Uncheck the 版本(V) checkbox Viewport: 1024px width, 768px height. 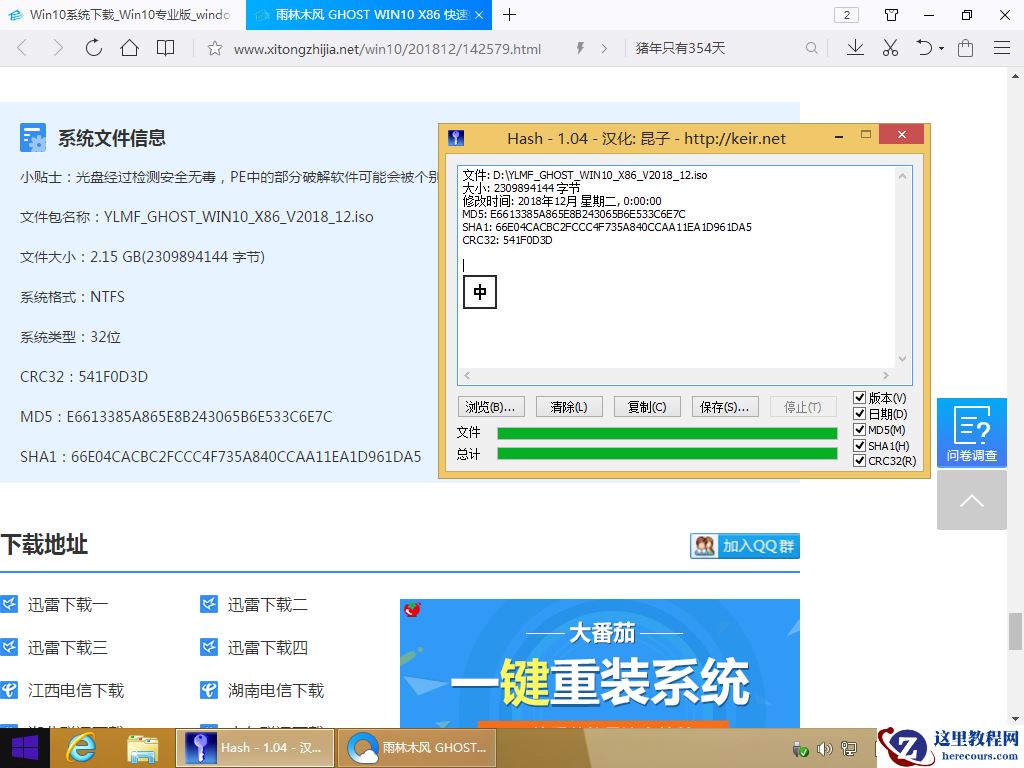point(858,396)
